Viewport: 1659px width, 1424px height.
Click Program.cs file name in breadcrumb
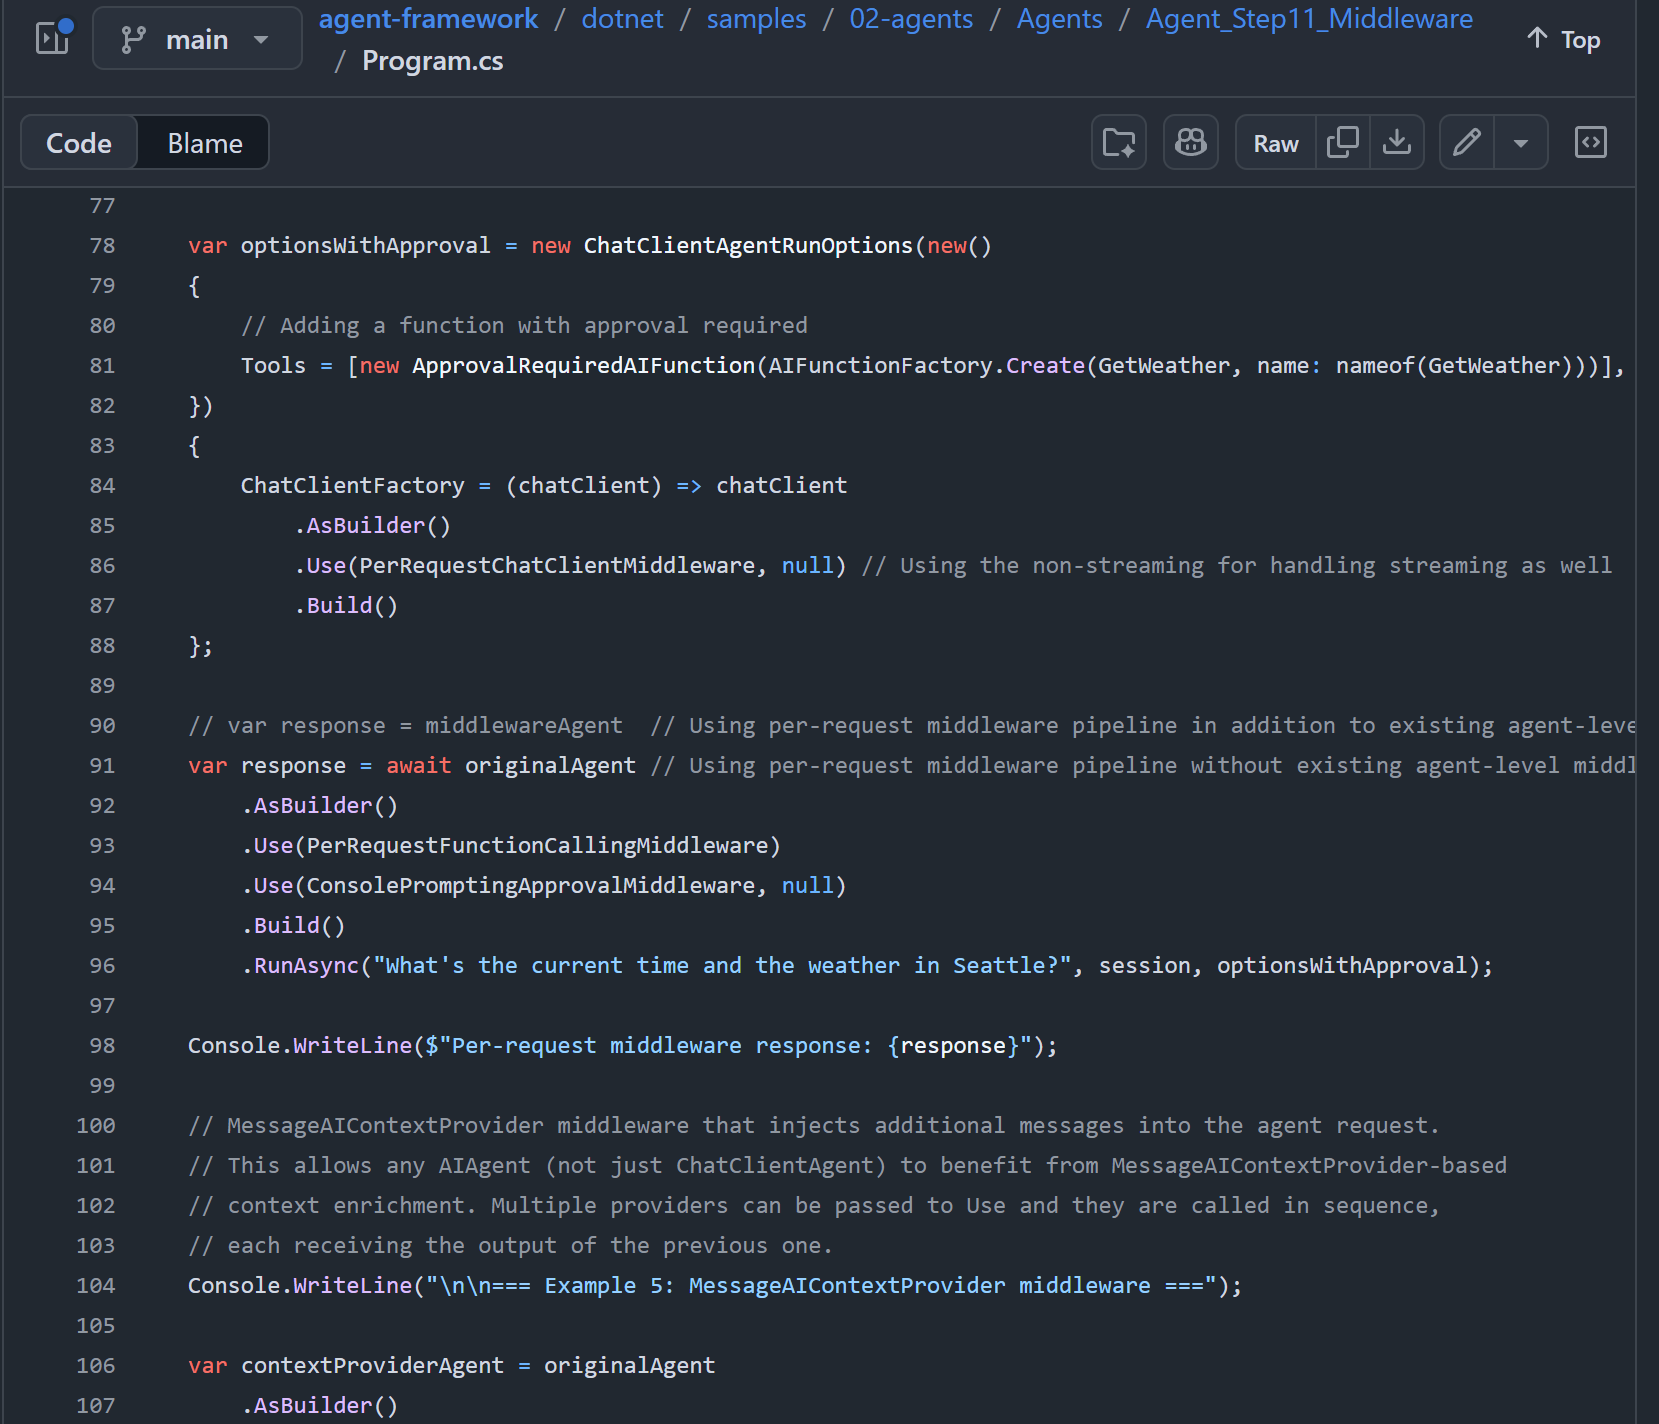(432, 61)
